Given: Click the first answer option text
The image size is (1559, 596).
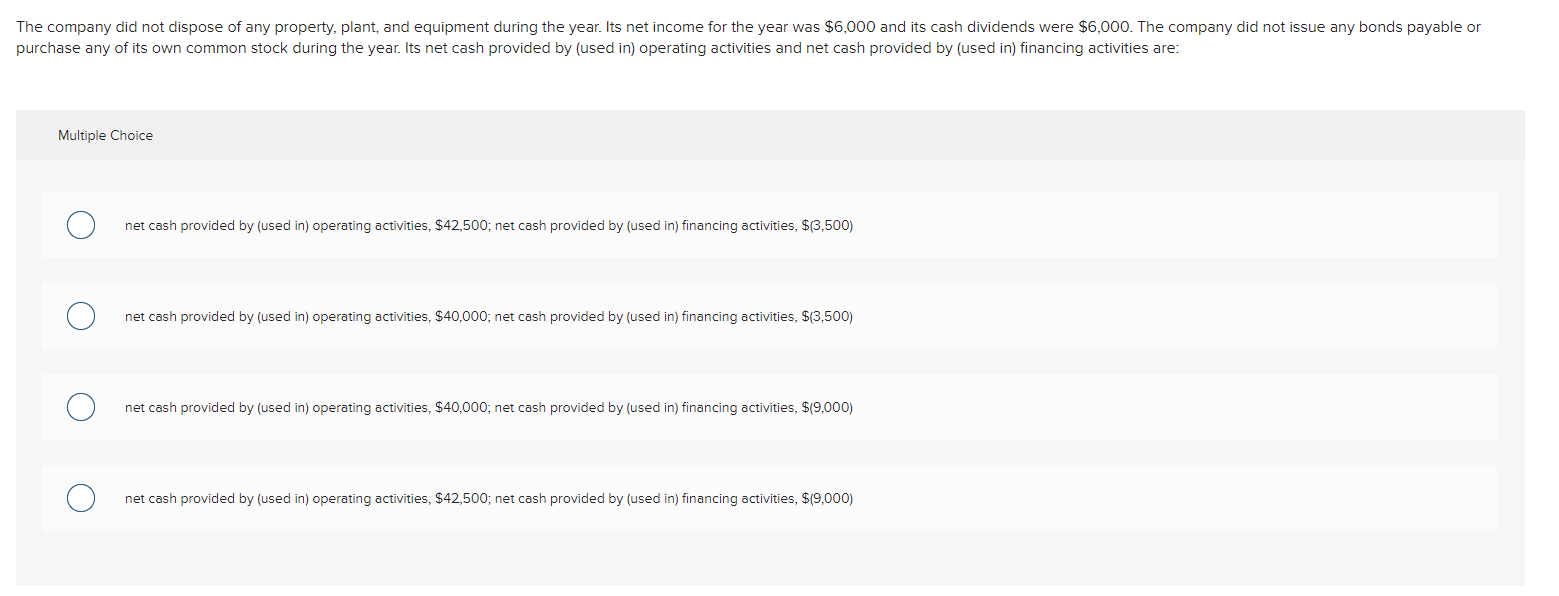Looking at the screenshot, I should coord(488,225).
